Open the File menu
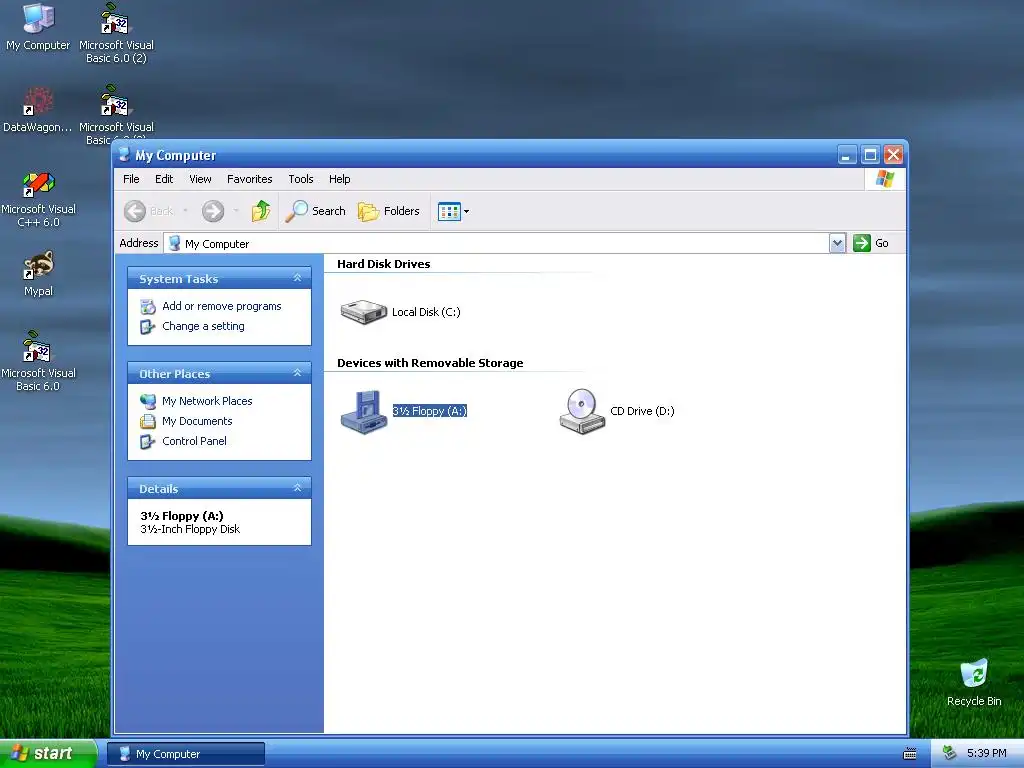This screenshot has width=1024, height=768. click(x=131, y=179)
